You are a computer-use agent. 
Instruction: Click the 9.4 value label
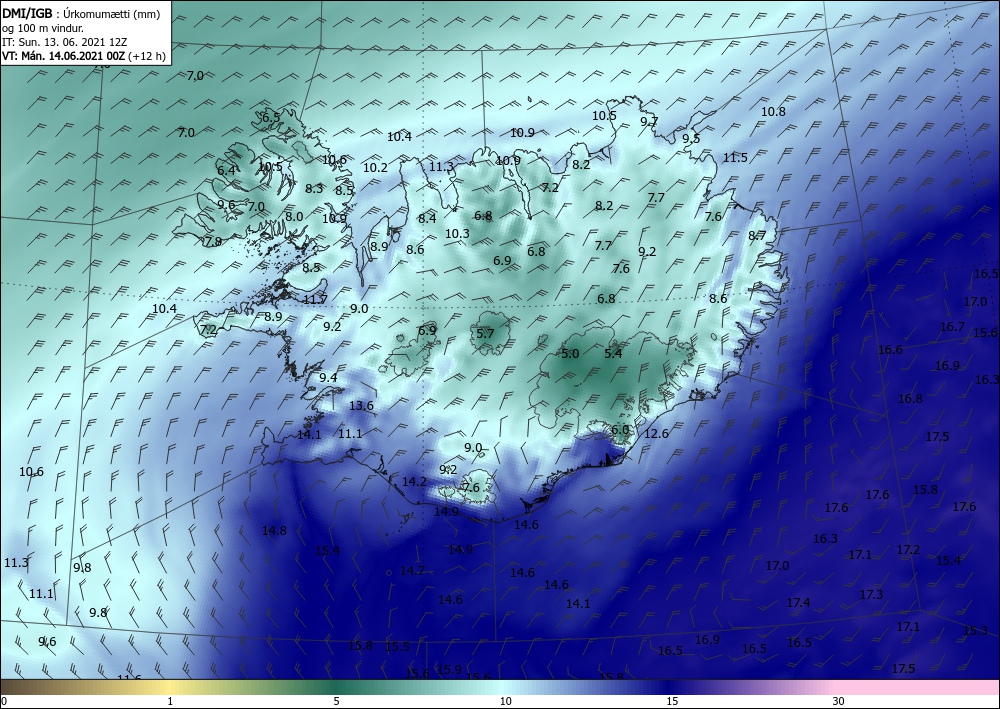[x=328, y=377]
